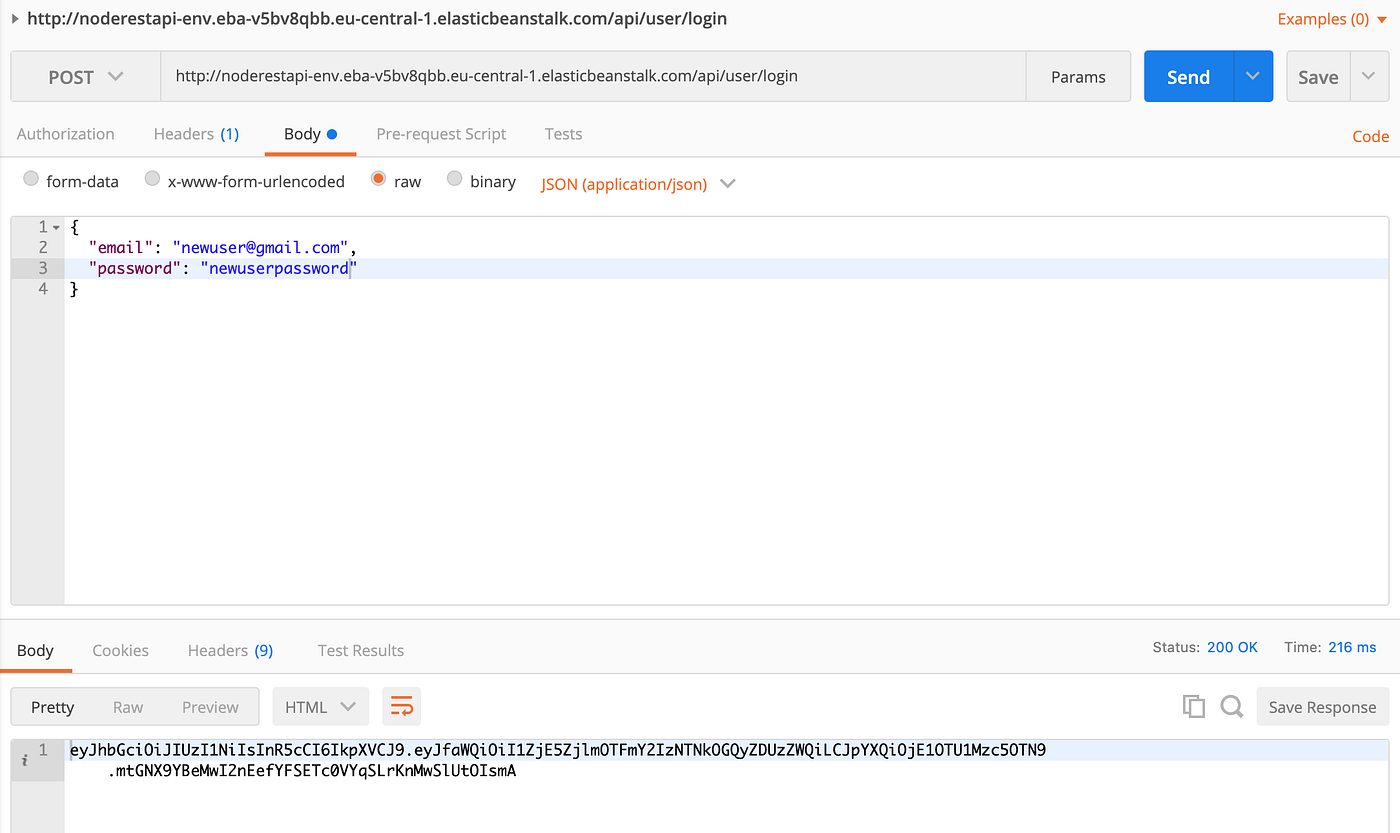Click inside the request URL field
Screen dimensions: 1400x833
coord(590,76)
